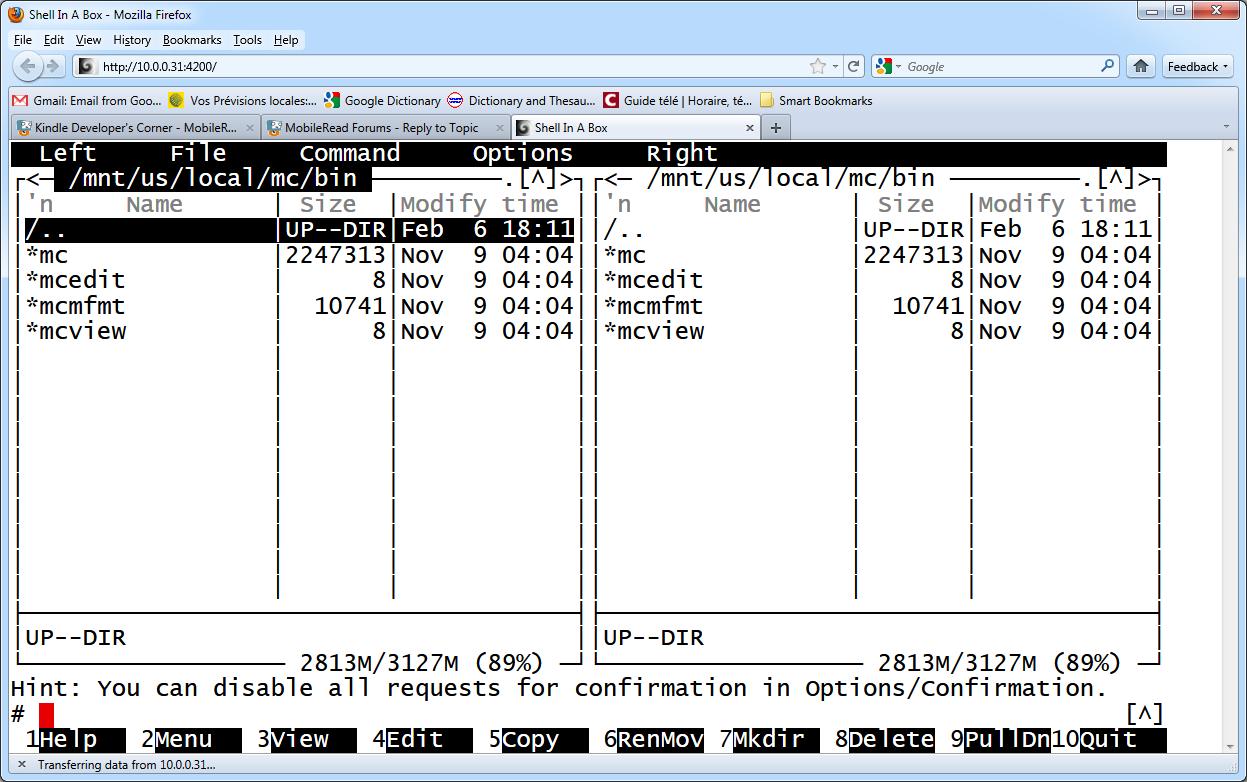Open the Options menu in Midnight Commander
This screenshot has height=782, width=1247.
pos(523,154)
